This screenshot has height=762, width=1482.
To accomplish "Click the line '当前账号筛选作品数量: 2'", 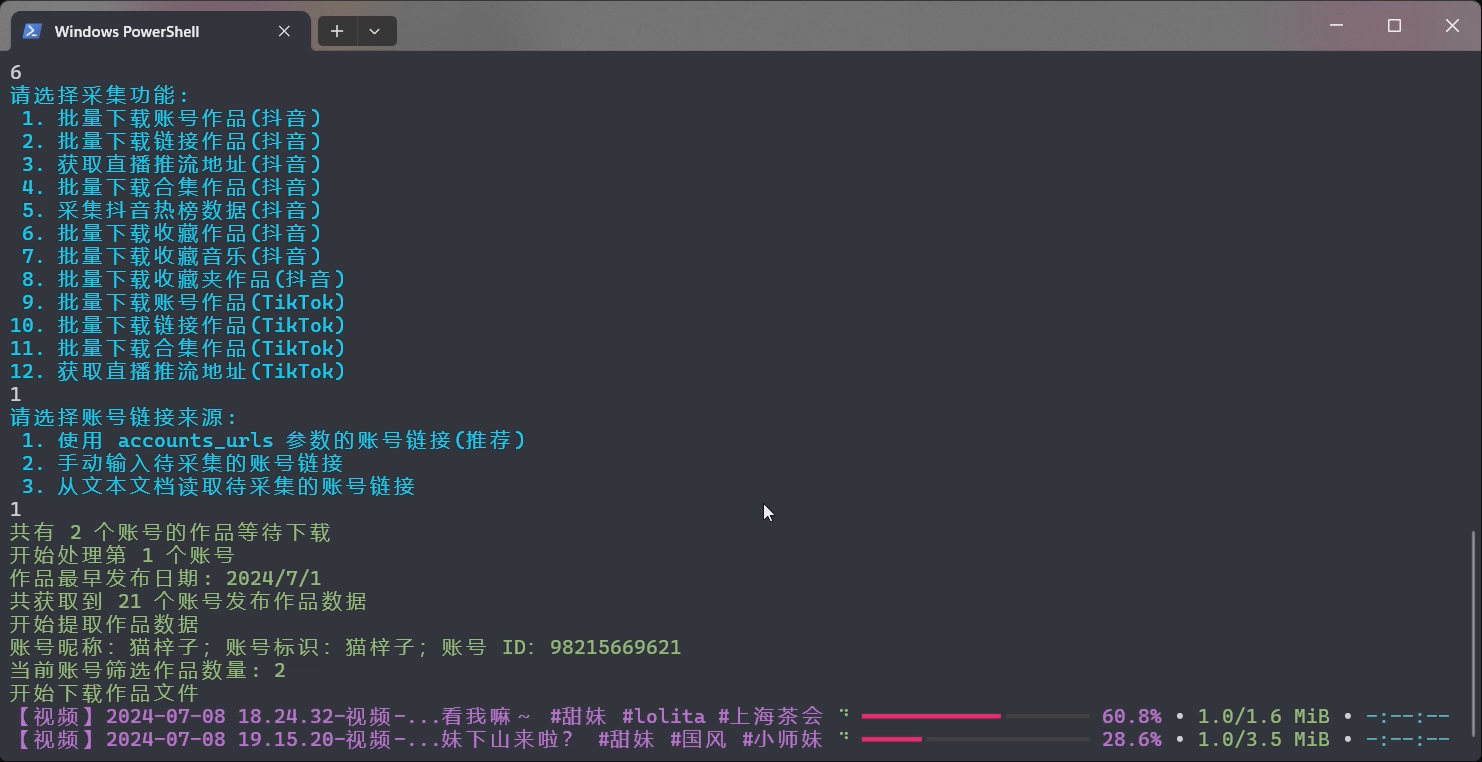I will tap(148, 670).
